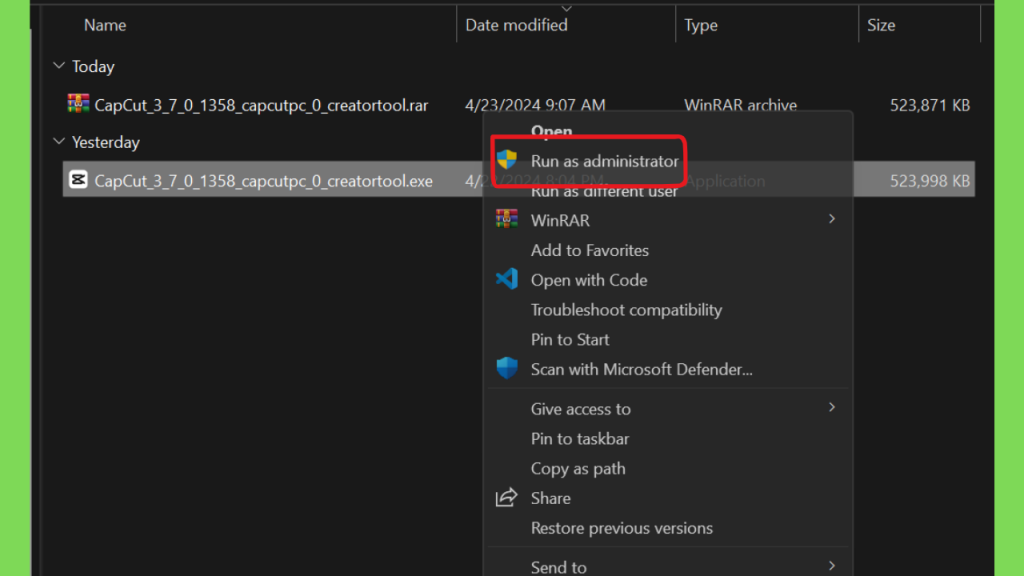The image size is (1024, 576).
Task: Select the CapCut creatortool.exe file name
Action: [263, 181]
